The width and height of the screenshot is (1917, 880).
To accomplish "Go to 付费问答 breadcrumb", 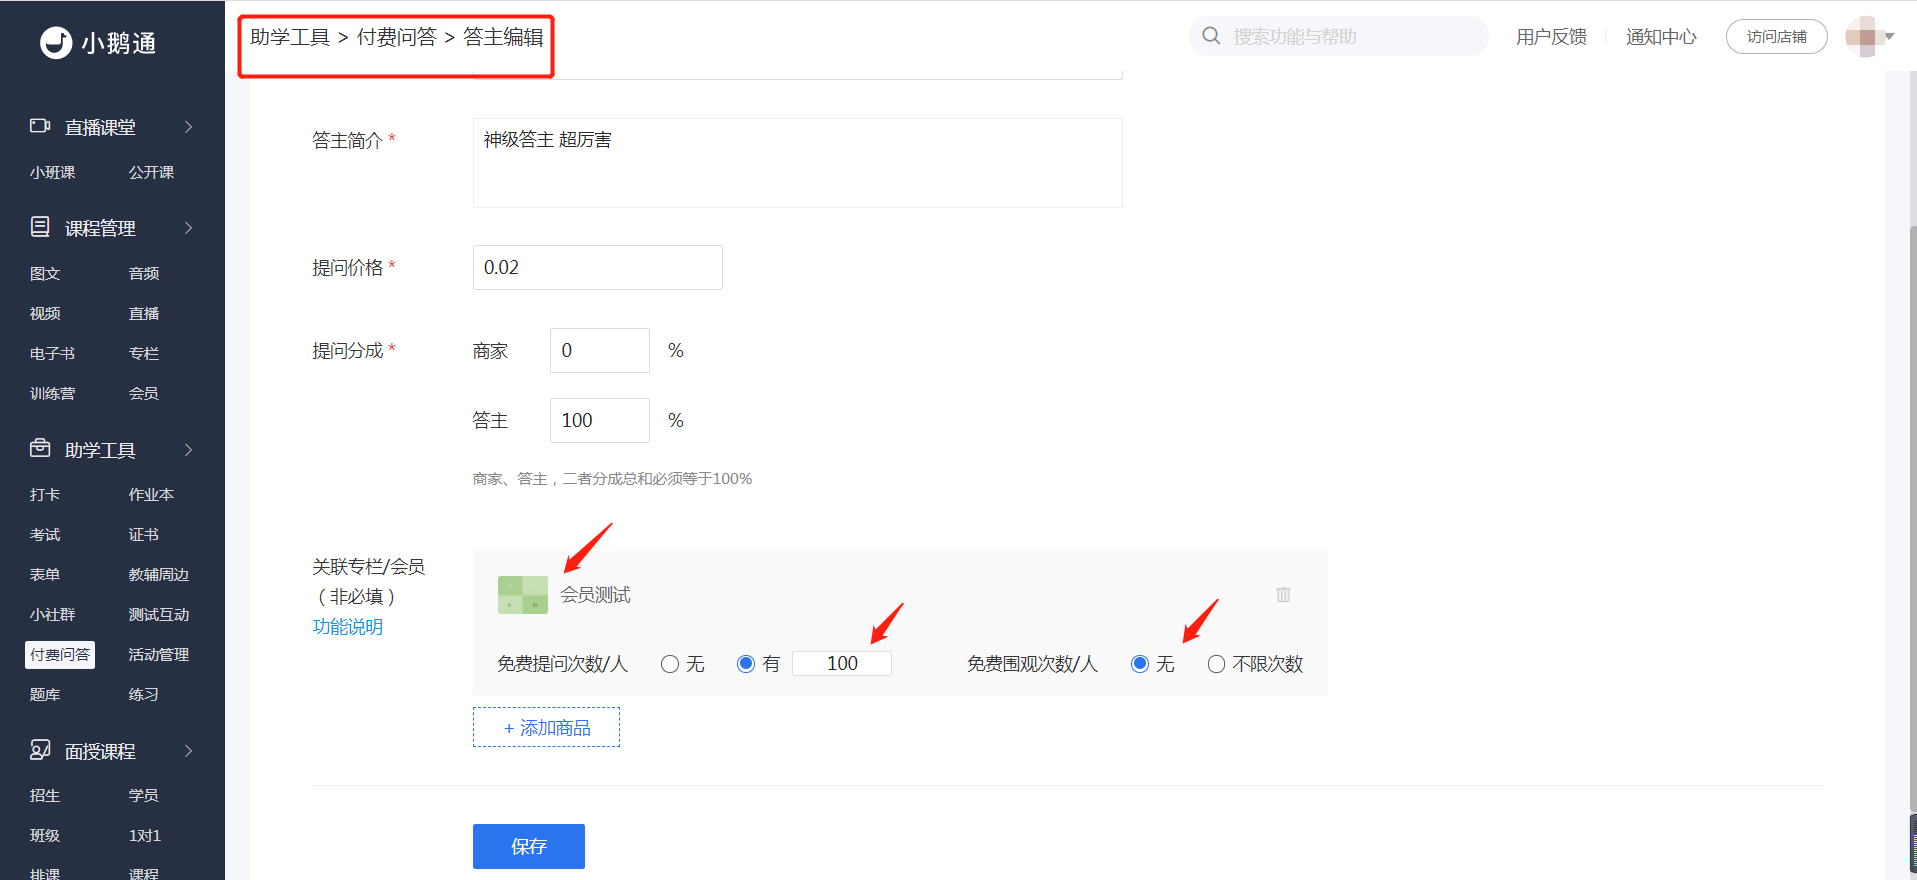I will click(397, 37).
